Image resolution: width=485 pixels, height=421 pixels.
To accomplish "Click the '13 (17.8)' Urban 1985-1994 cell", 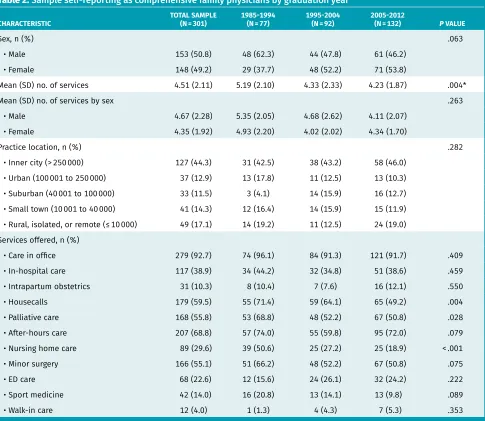I will pos(258,178).
